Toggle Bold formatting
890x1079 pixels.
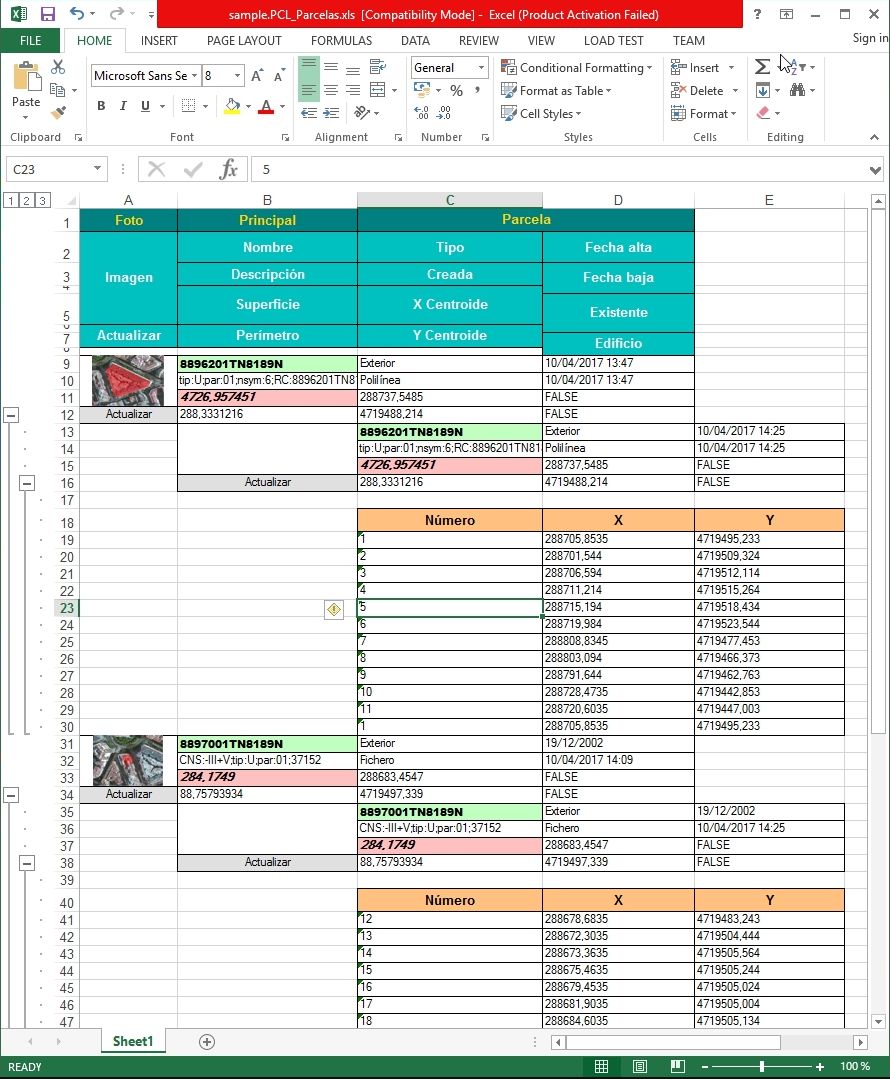tap(101, 106)
